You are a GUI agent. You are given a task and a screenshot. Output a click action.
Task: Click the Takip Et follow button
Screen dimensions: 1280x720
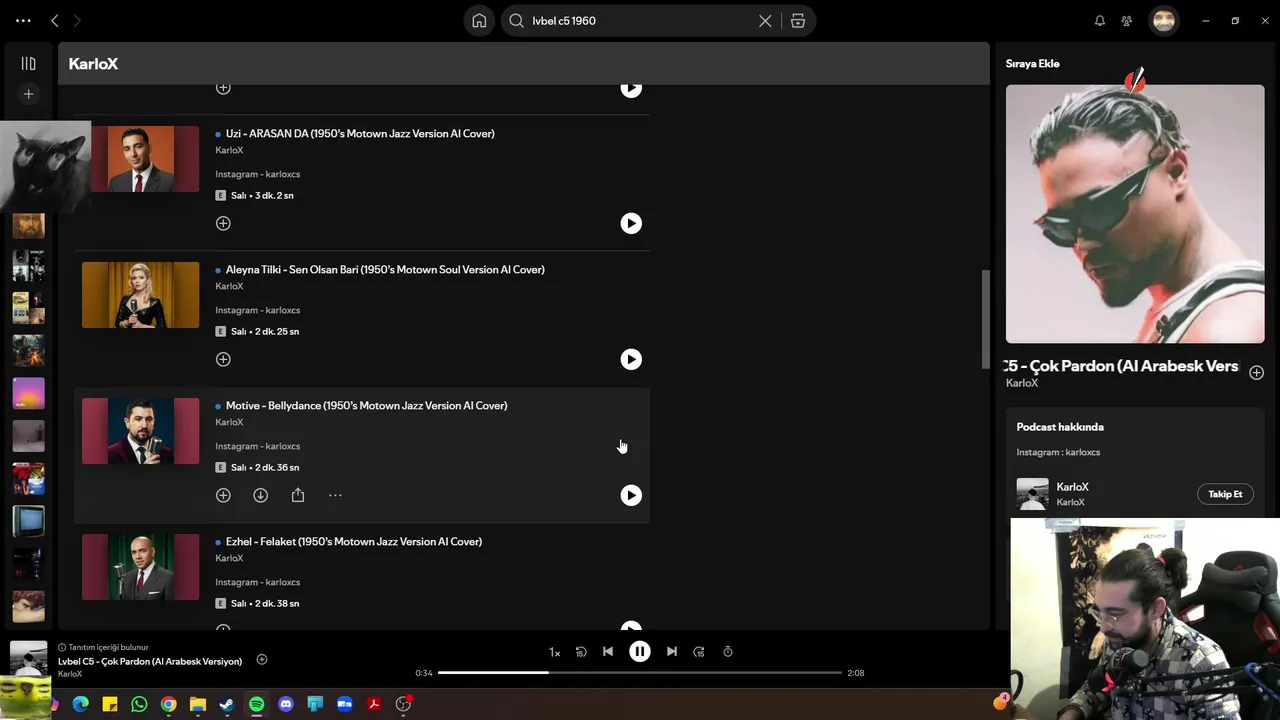coord(1225,494)
